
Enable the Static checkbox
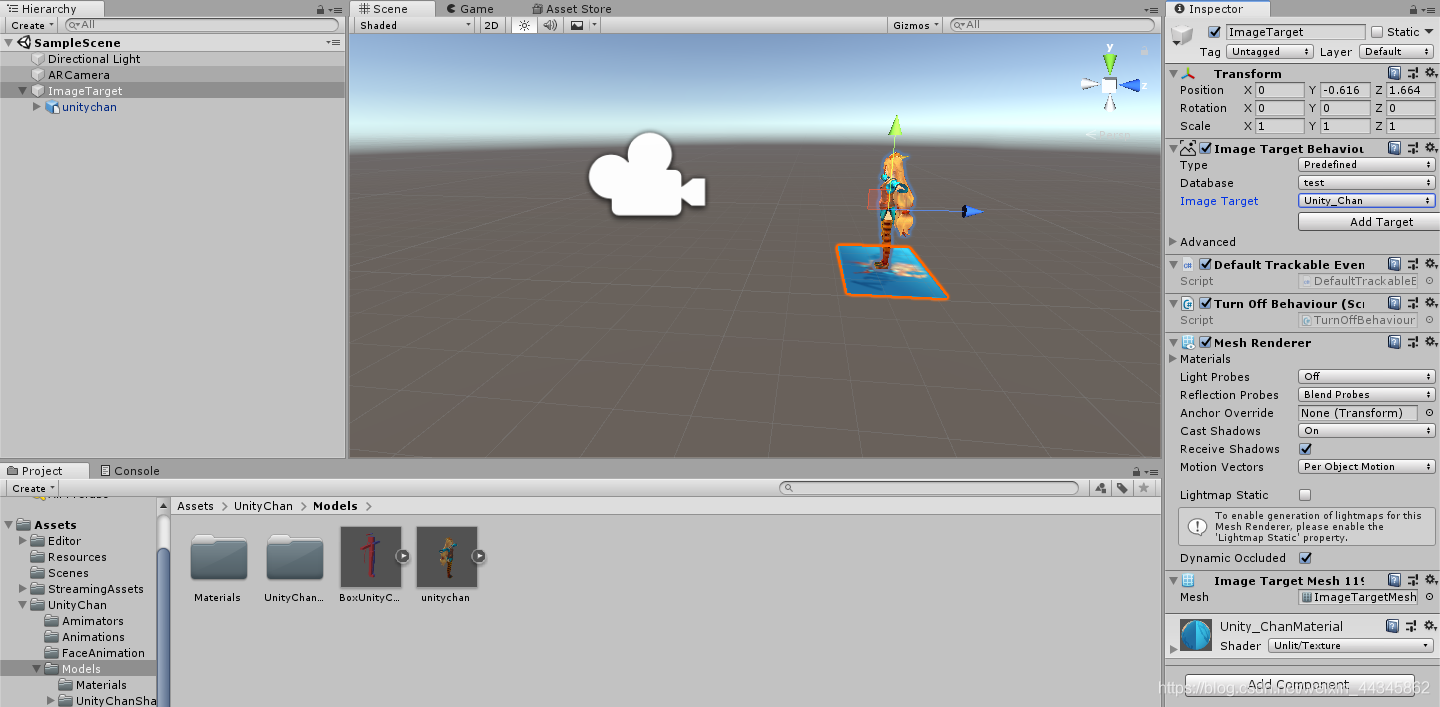(1377, 32)
